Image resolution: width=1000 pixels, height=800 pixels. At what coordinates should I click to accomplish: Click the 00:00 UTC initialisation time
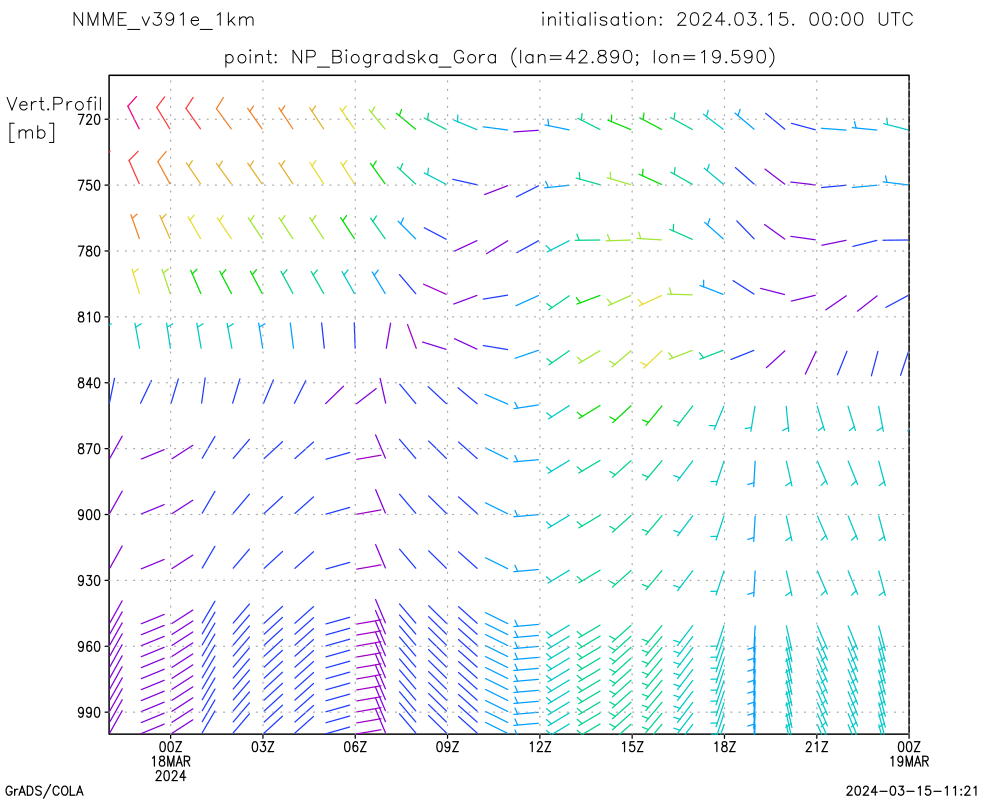point(861,19)
